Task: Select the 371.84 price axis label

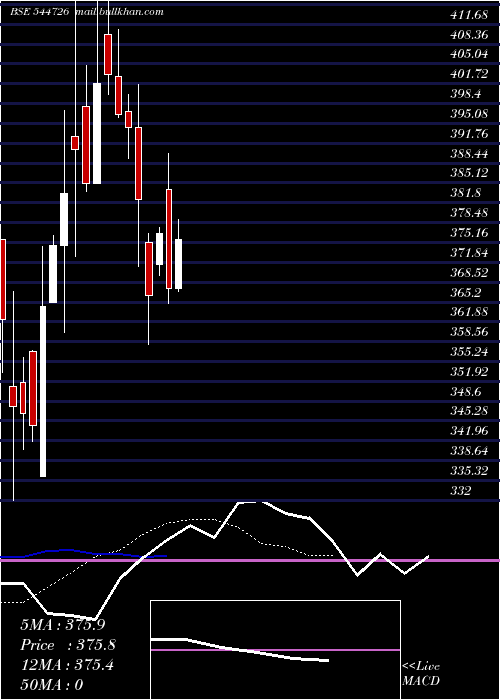Action: pyautogui.click(x=469, y=253)
